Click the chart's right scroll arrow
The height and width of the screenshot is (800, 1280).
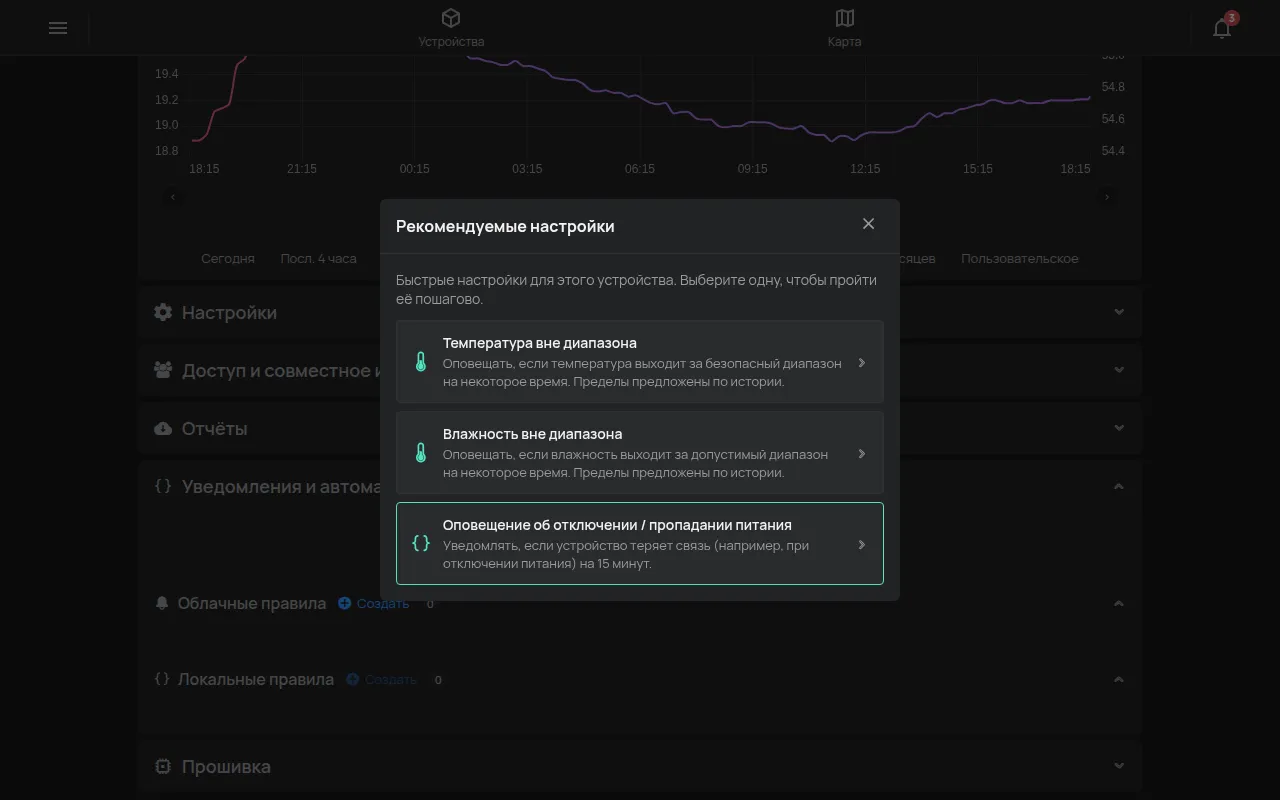tap(1107, 197)
